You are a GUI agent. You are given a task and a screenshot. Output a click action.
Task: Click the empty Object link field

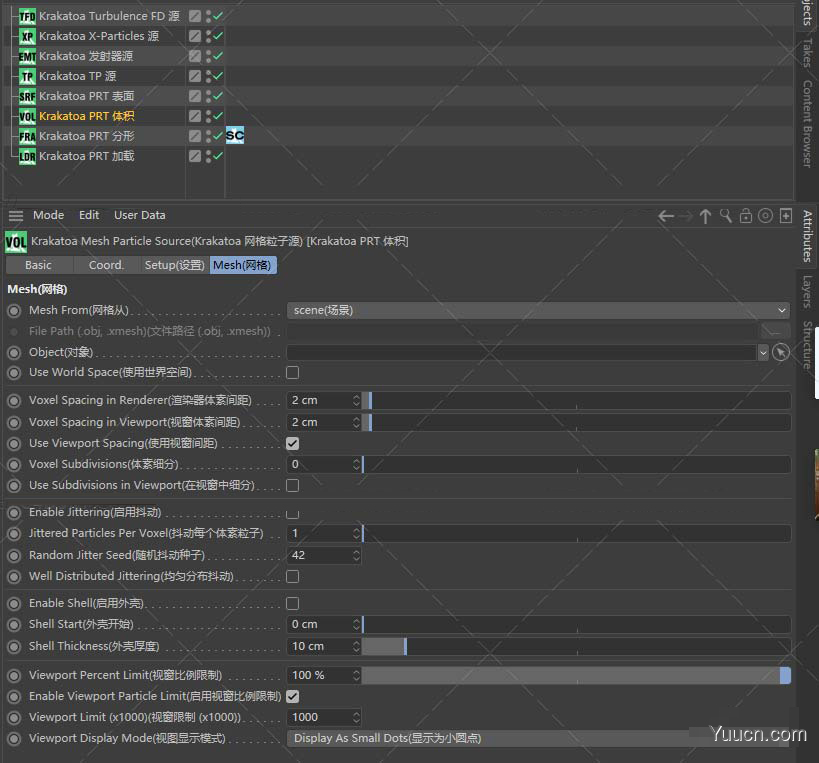tap(521, 353)
